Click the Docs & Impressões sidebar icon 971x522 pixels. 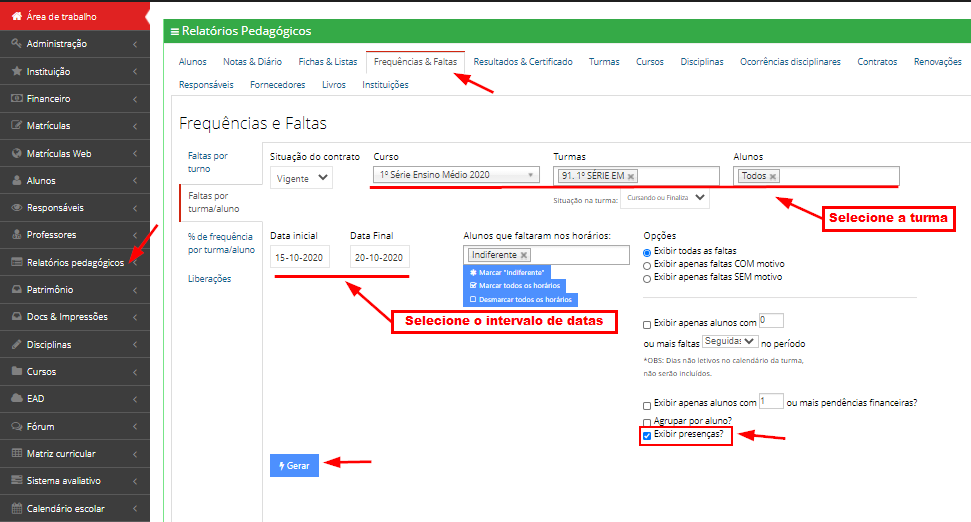click(17, 316)
